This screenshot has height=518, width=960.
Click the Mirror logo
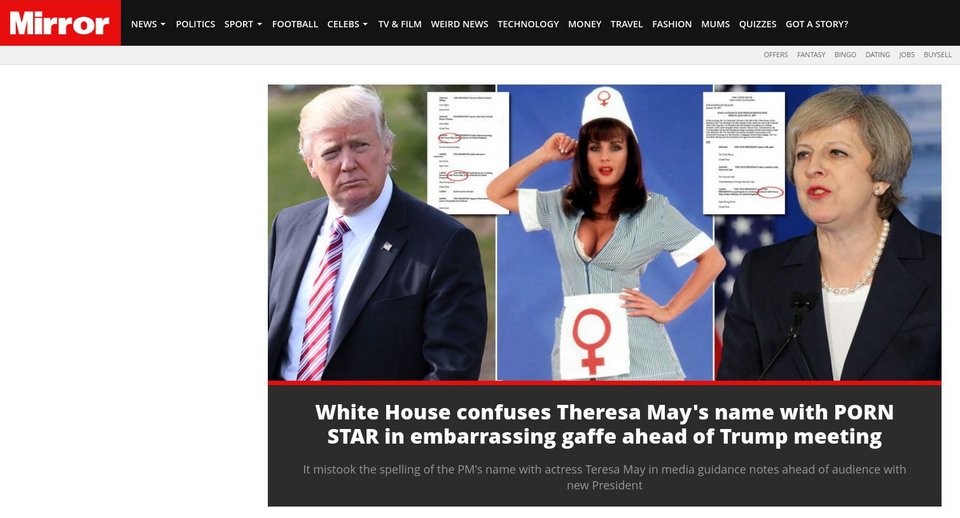click(60, 23)
